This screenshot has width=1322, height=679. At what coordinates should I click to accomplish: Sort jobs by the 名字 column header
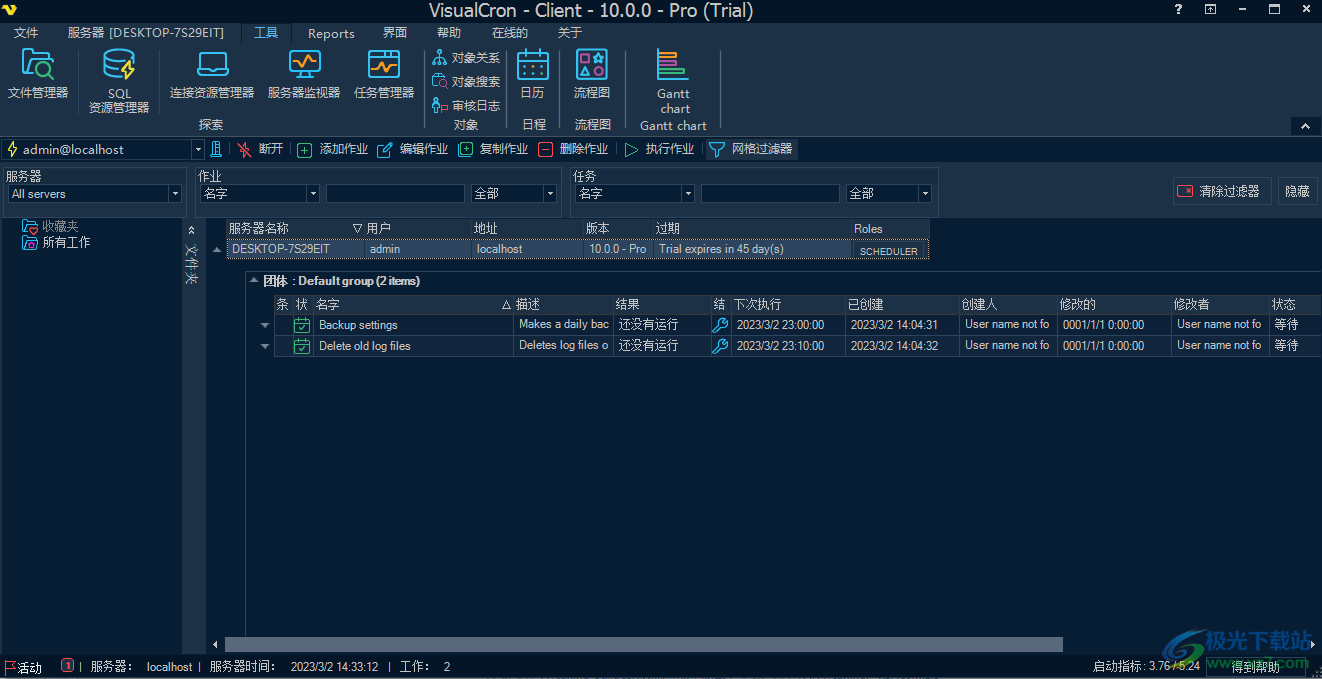tap(412, 304)
